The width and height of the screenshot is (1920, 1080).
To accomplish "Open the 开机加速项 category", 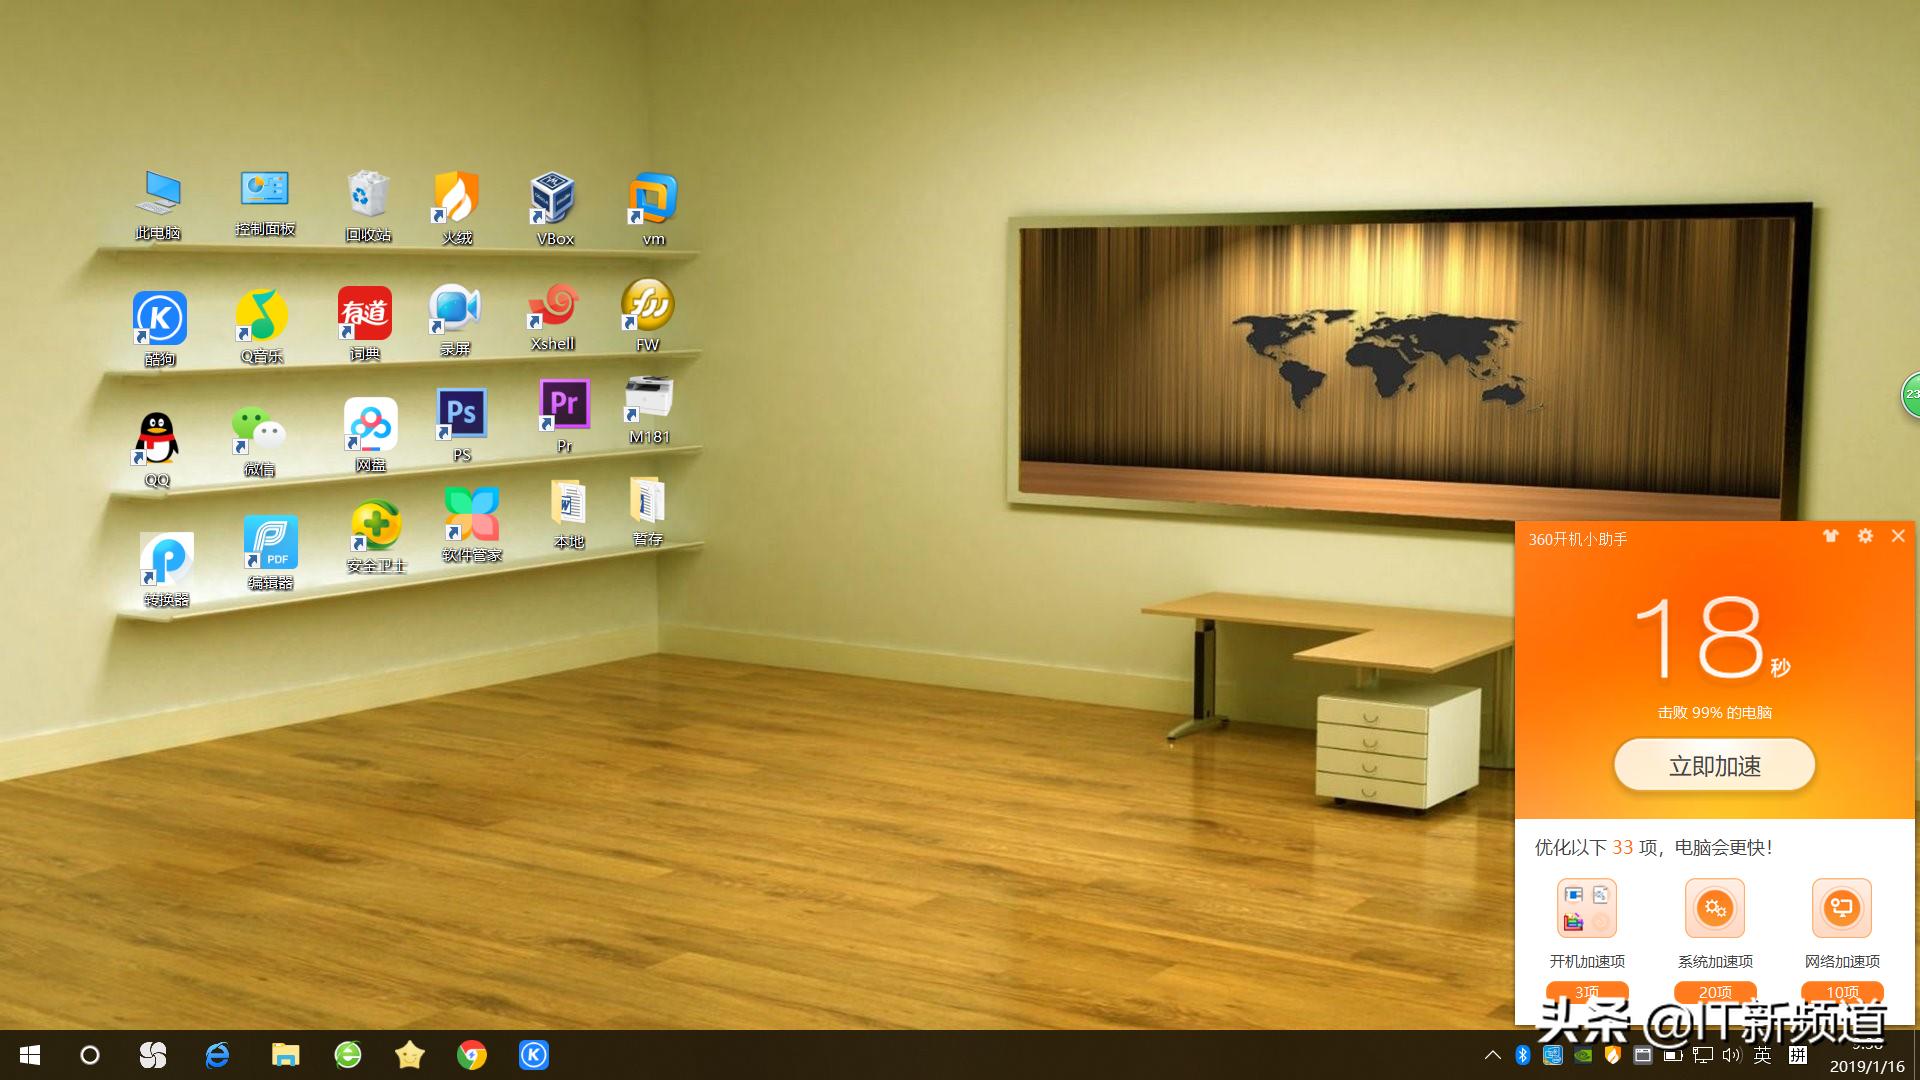I will point(1587,909).
